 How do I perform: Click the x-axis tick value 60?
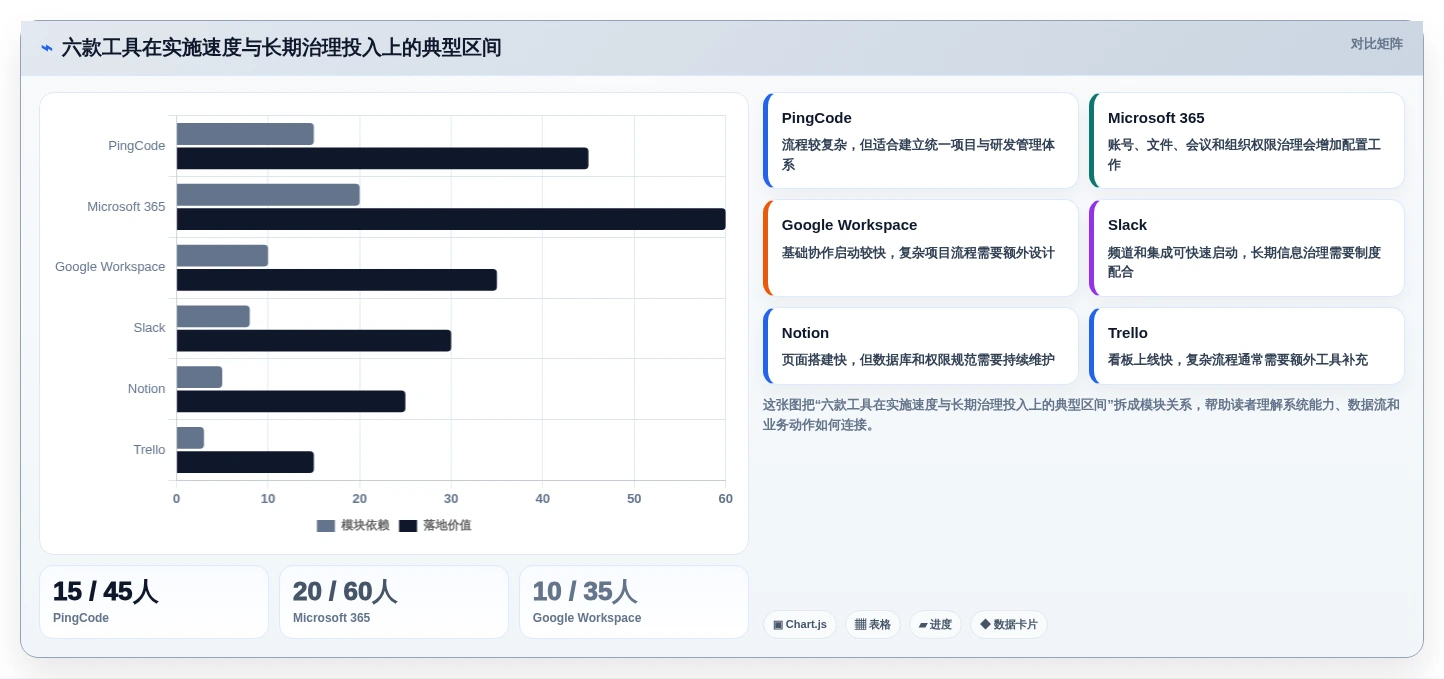(726, 499)
